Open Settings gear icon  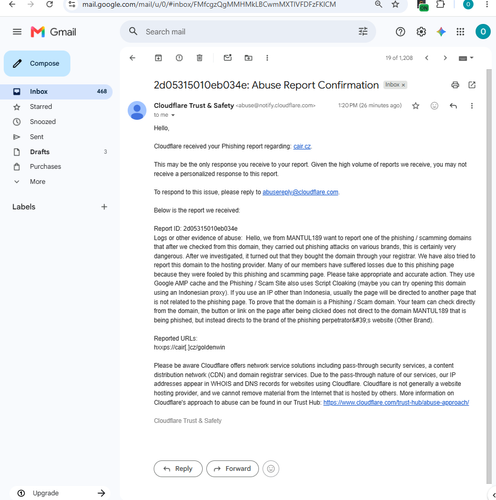pyautogui.click(x=421, y=32)
